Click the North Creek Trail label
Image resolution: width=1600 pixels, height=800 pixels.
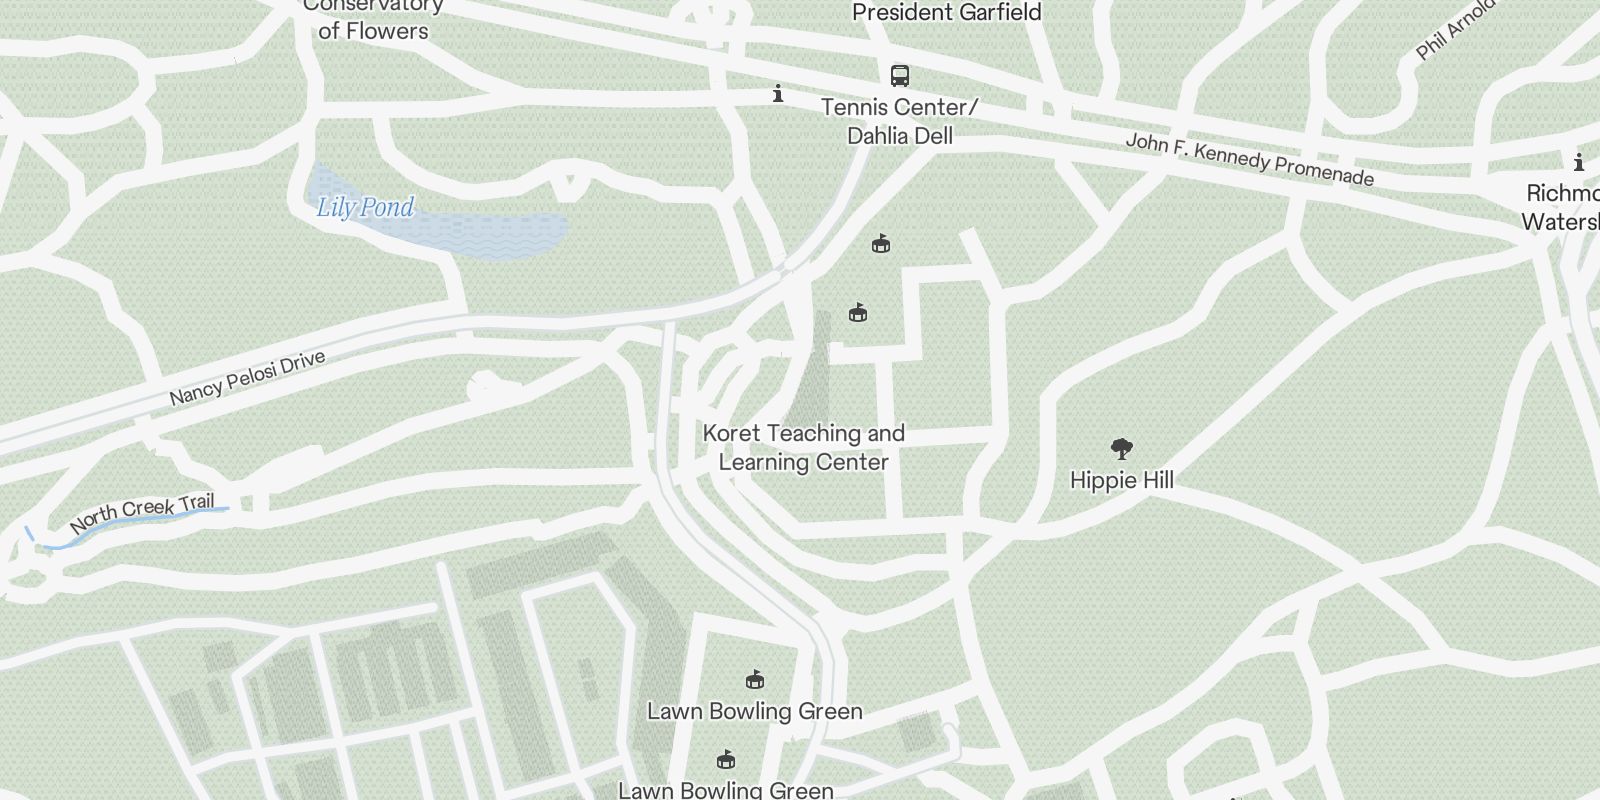[x=142, y=513]
